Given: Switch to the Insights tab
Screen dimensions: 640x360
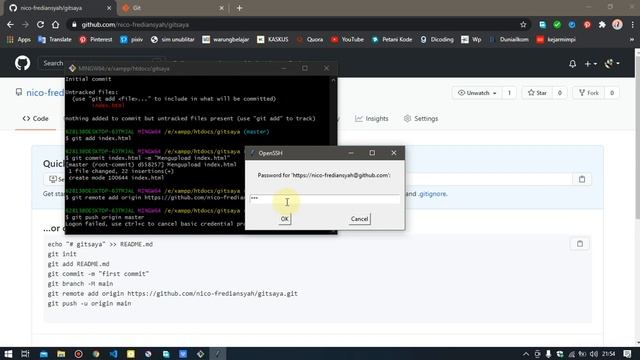Looking at the screenshot, I should [372, 118].
